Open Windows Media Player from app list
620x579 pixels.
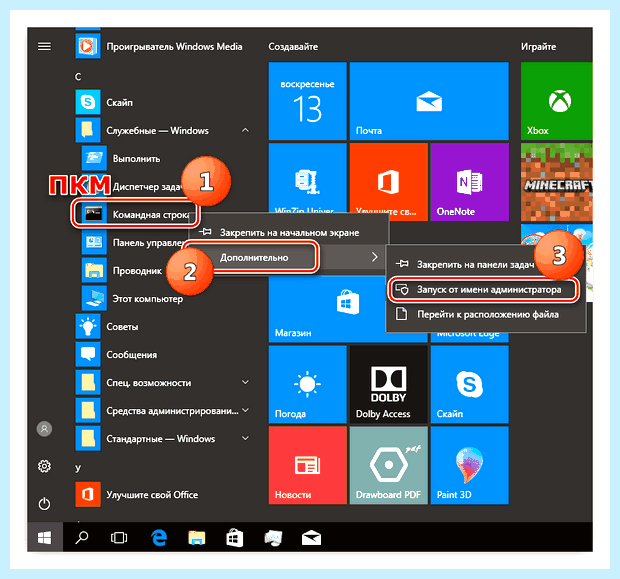[159, 47]
